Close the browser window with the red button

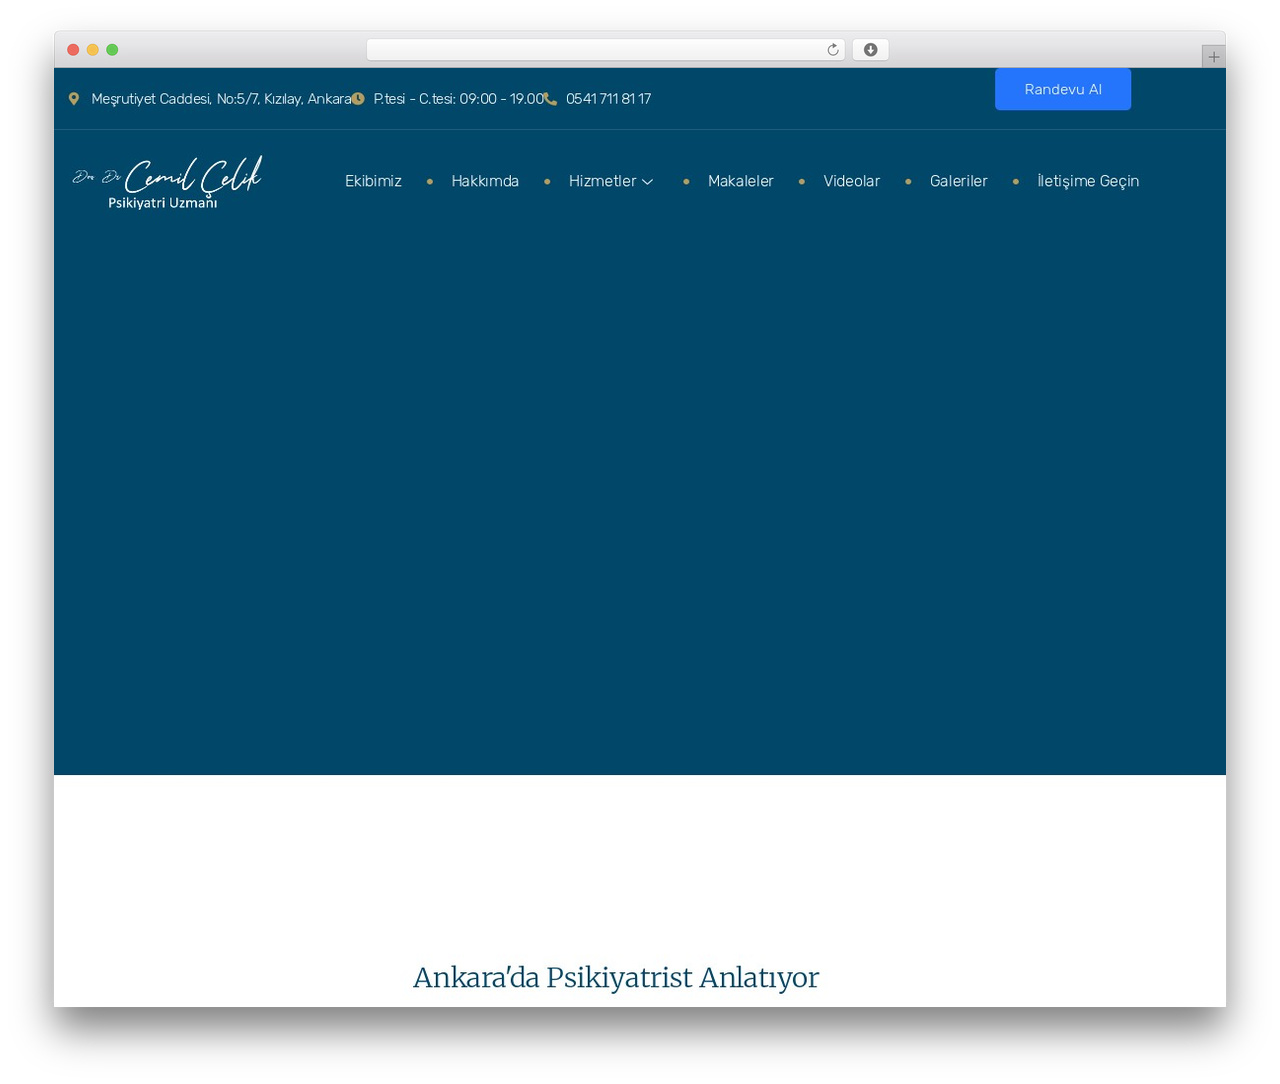pos(73,50)
